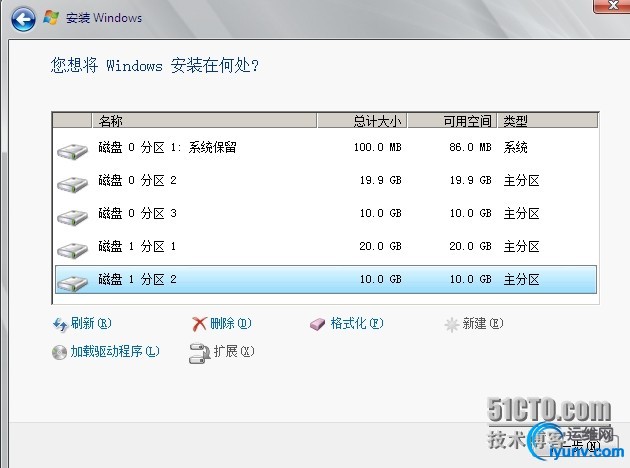
Task: Click drive icon of 磁盘 1 分区 2
Action: (x=72, y=284)
